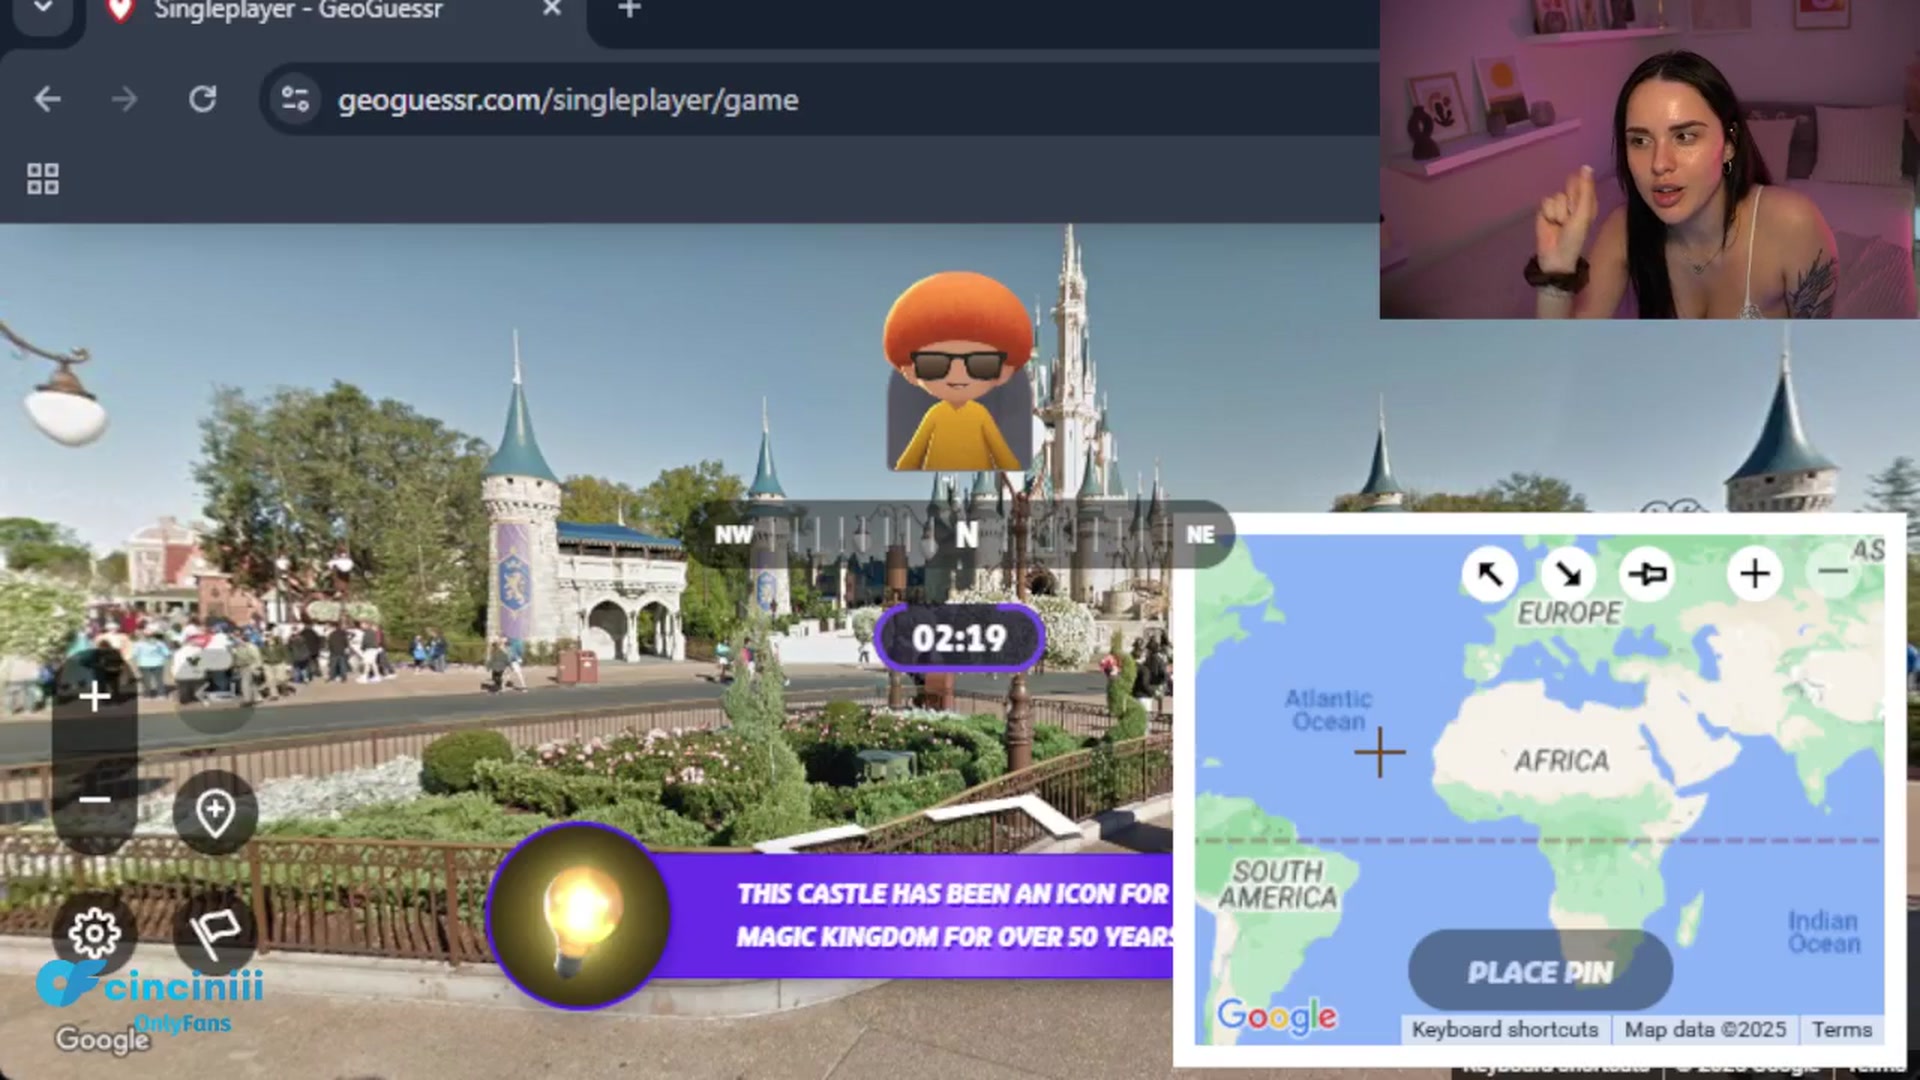Shrink the guess map with down-right arrow
Image resolution: width=1920 pixels, height=1080 pixels.
(x=1568, y=574)
